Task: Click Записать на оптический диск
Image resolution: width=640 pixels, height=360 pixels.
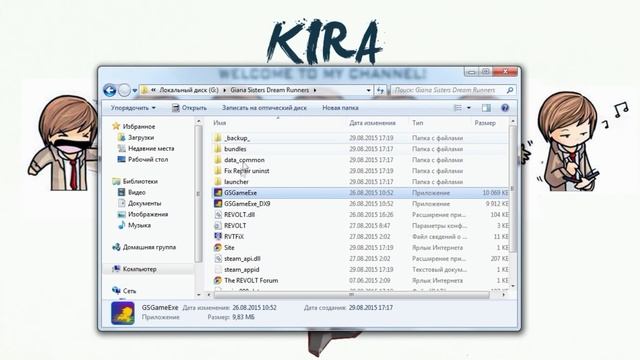Action: pyautogui.click(x=264, y=108)
